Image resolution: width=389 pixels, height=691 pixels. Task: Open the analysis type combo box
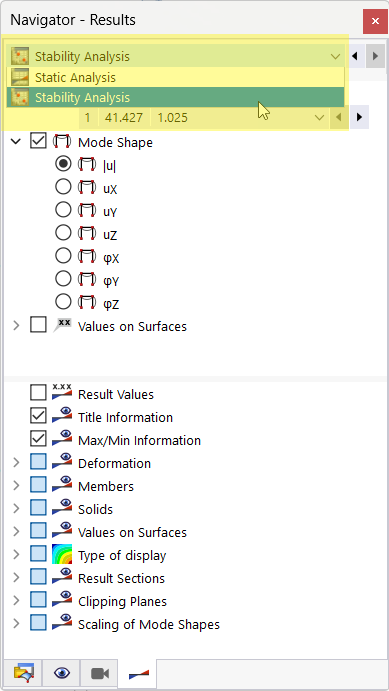[175, 56]
